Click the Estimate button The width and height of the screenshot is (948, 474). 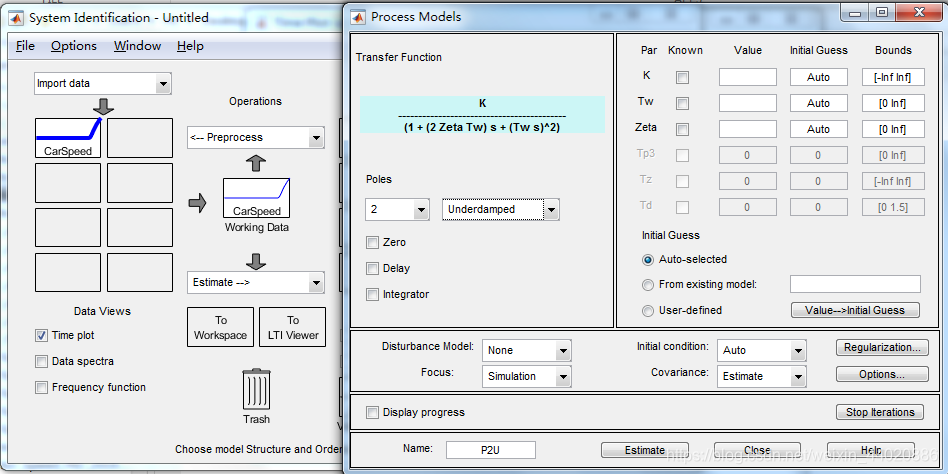pyautogui.click(x=644, y=450)
